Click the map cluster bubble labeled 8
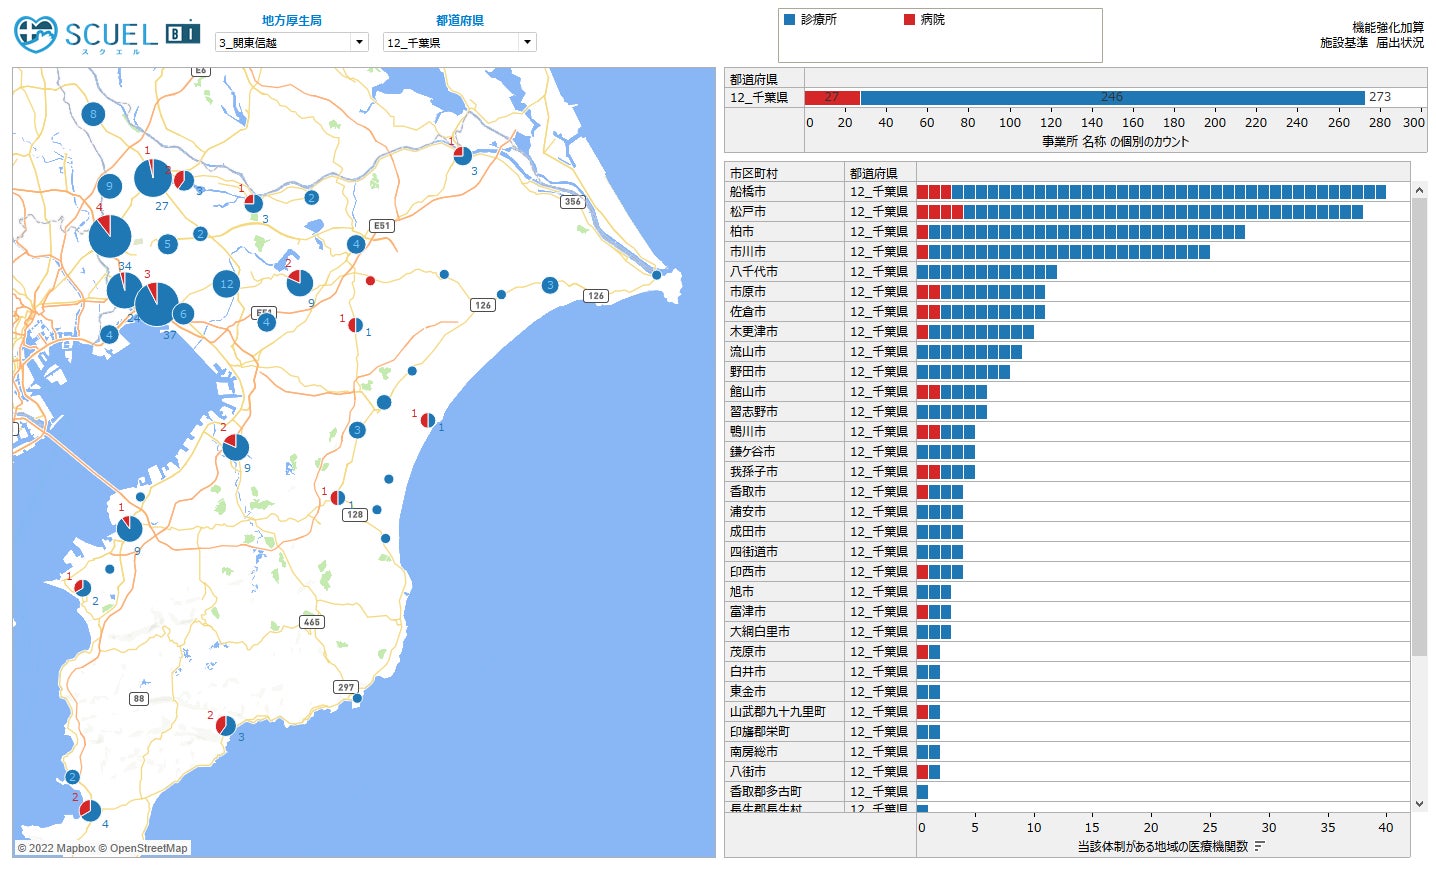Image resolution: width=1436 pixels, height=870 pixels. [x=93, y=114]
